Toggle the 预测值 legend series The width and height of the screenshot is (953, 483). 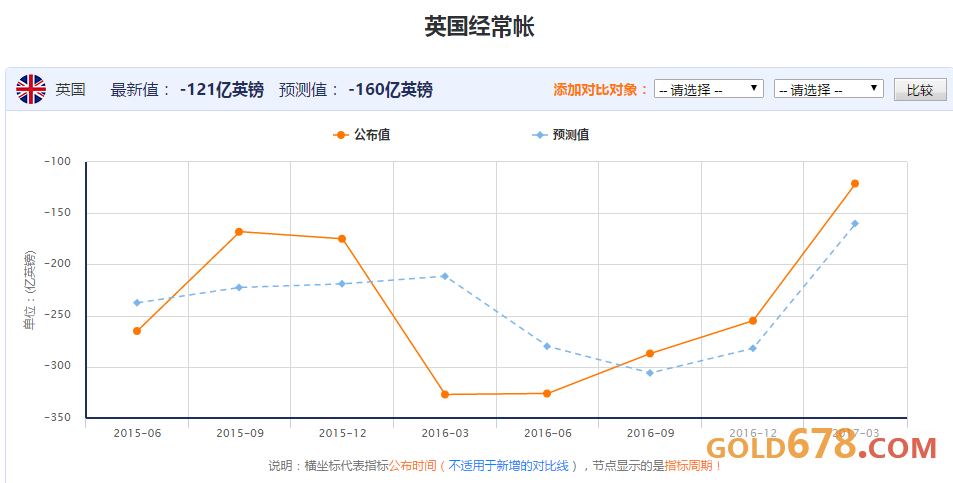pos(560,135)
